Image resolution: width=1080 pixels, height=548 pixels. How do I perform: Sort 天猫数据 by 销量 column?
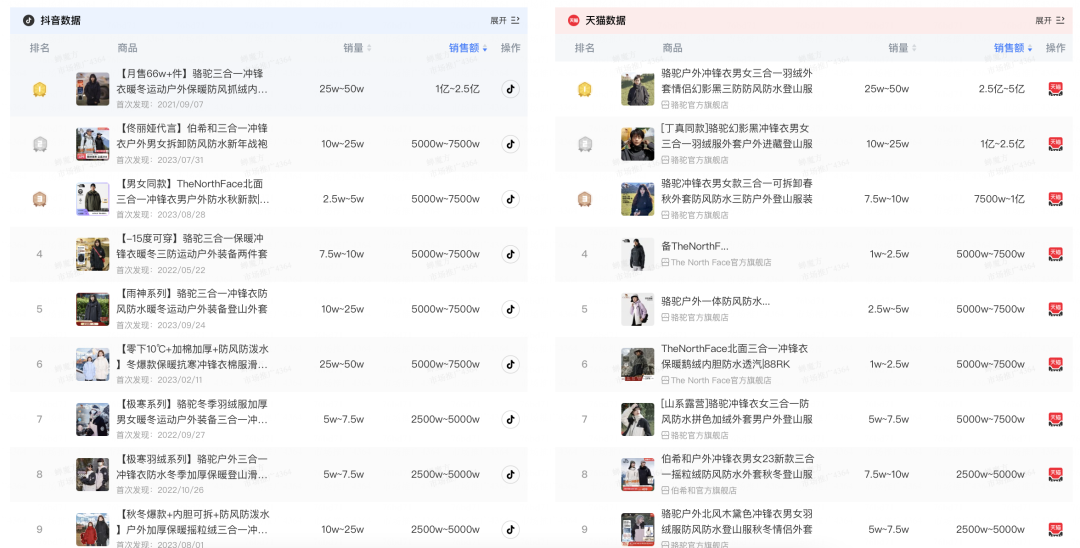pyautogui.click(x=902, y=48)
